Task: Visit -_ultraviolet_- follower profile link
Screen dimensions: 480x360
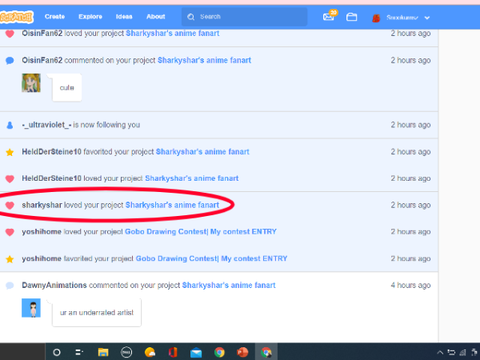Action: [x=47, y=125]
